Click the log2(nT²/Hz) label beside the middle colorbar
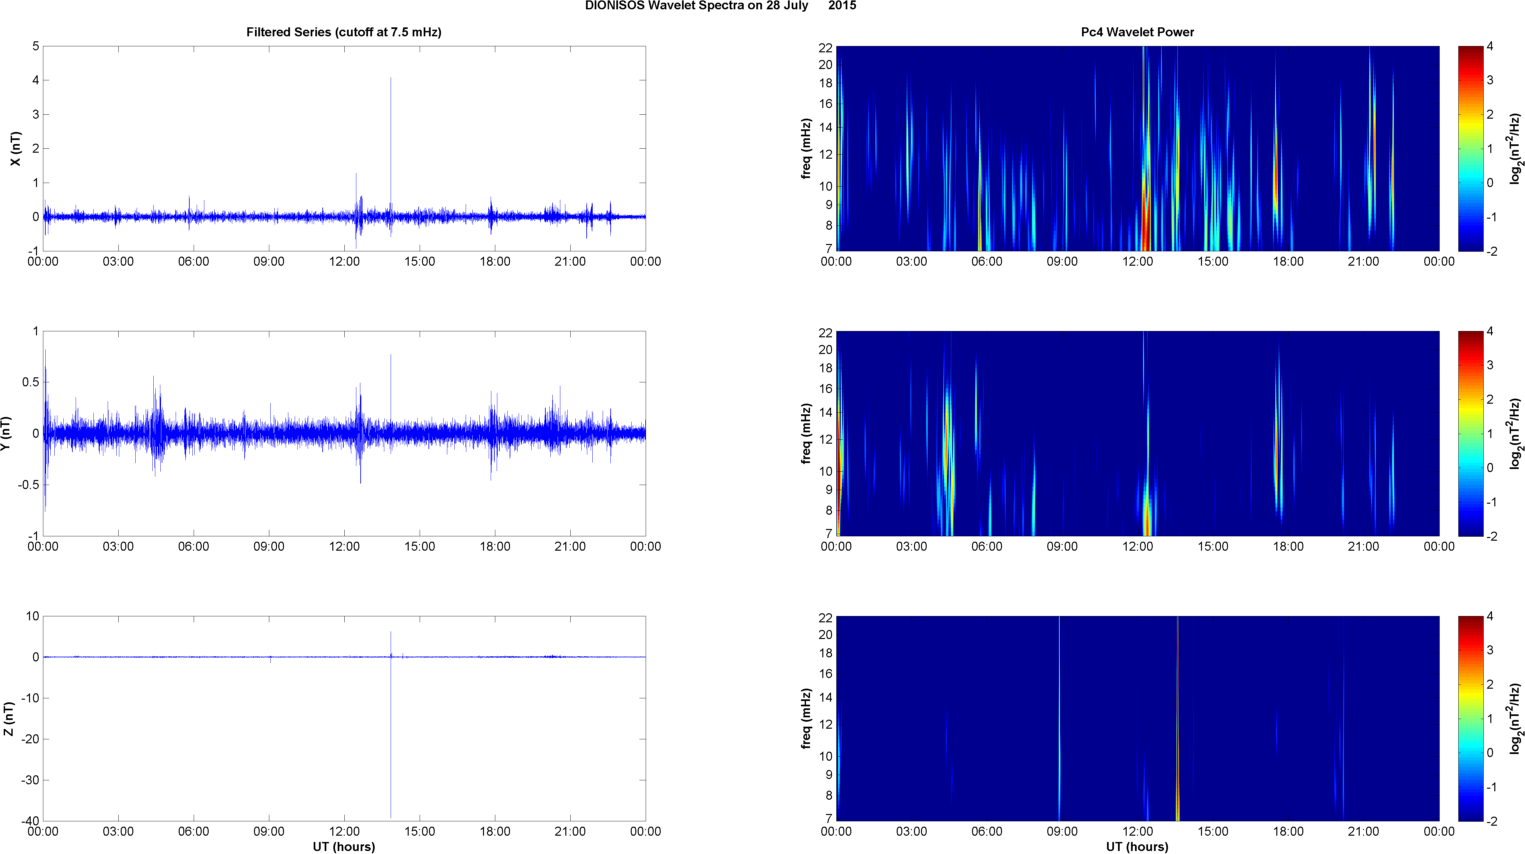 point(1516,433)
